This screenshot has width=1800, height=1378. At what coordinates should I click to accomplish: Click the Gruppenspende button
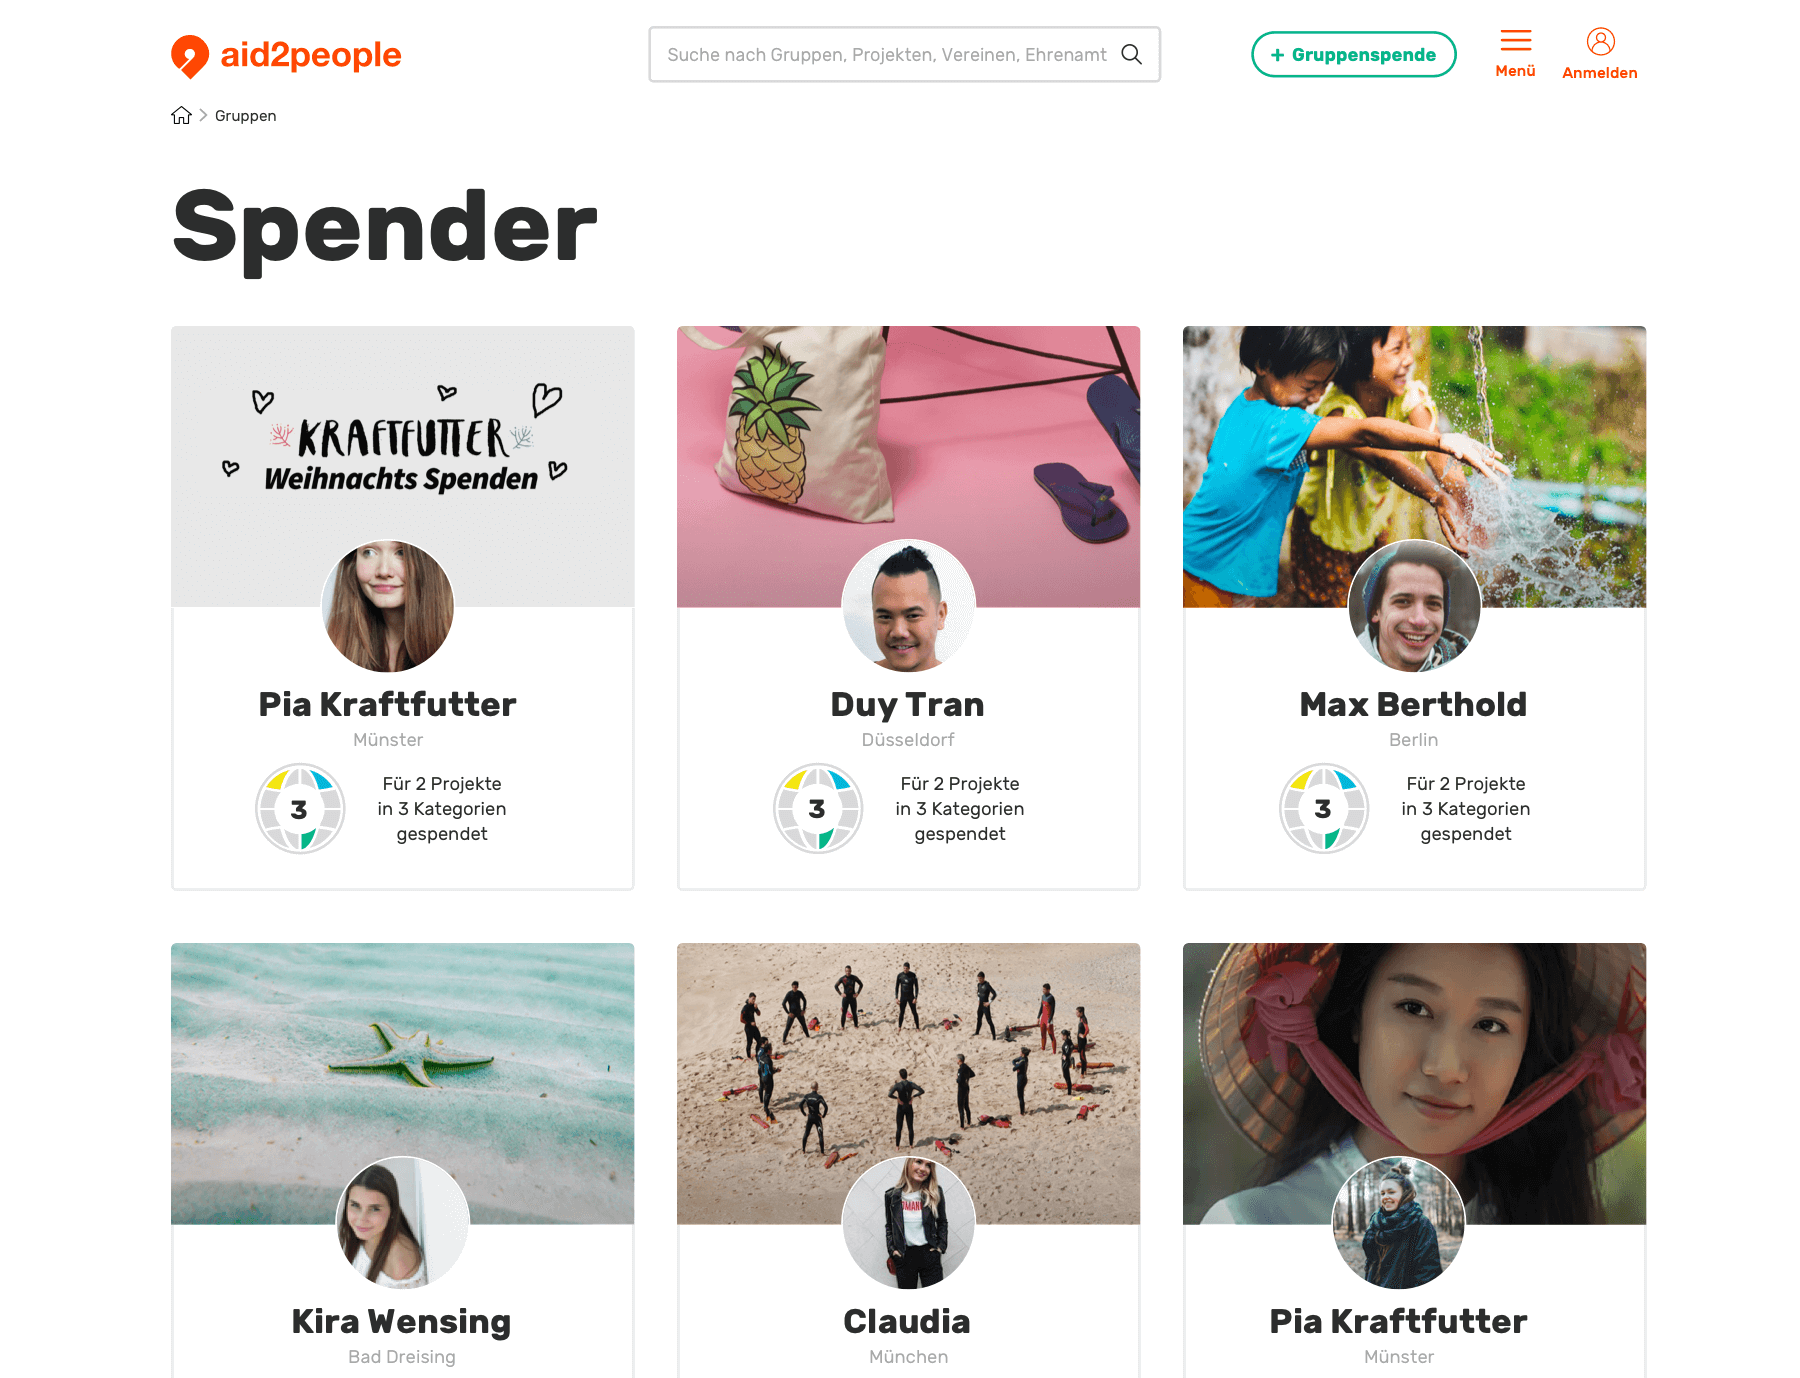[x=1353, y=54]
